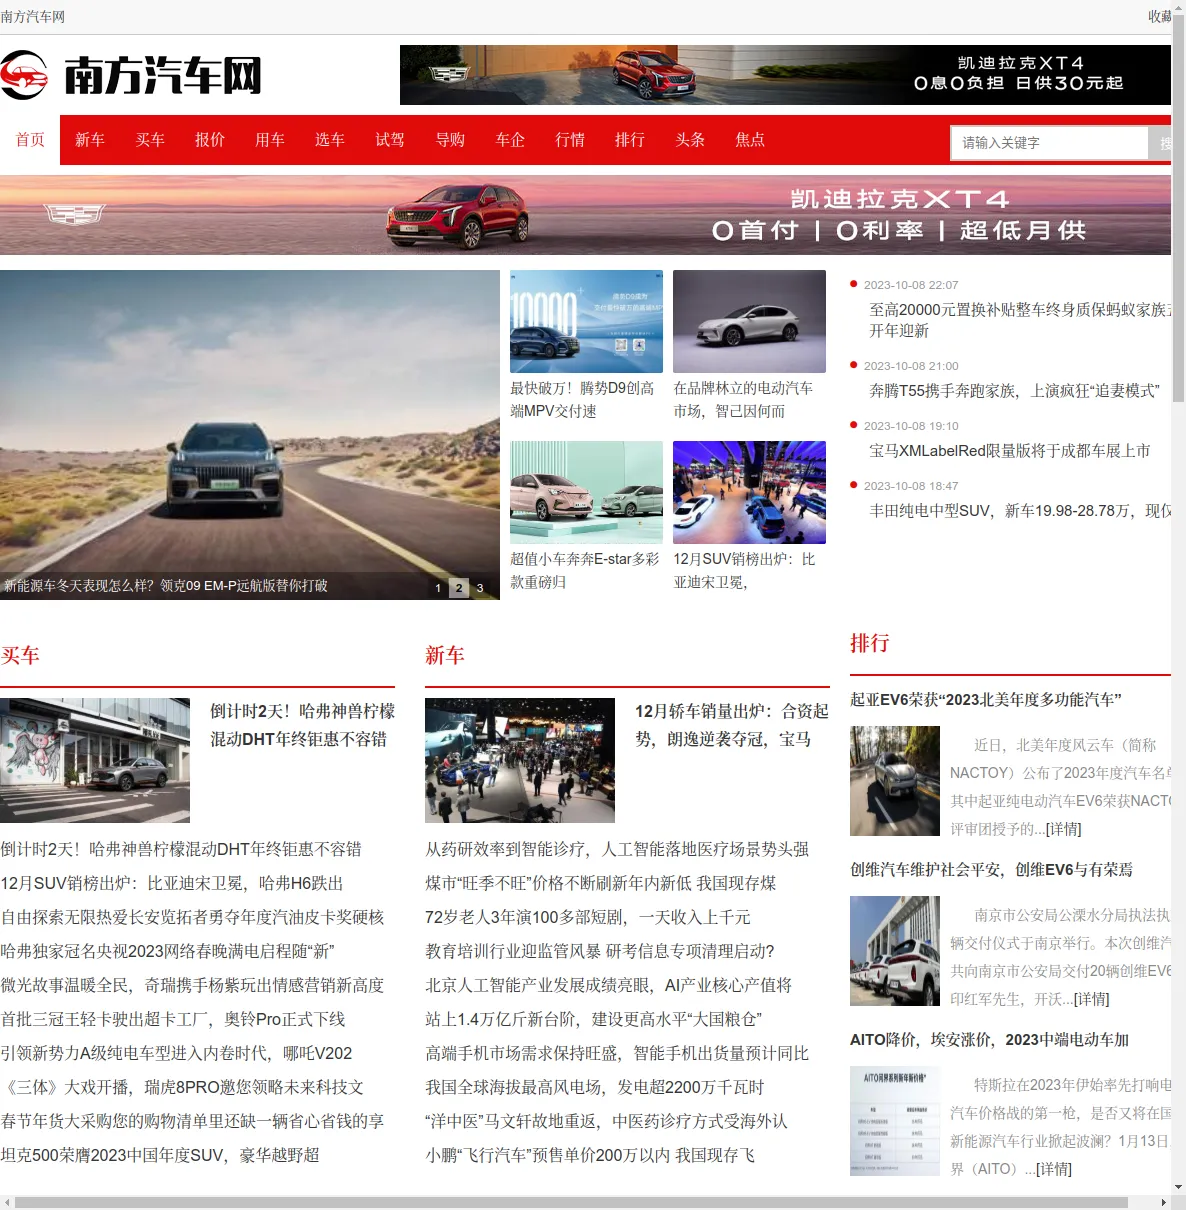1186x1210 pixels.
Task: Open the 焦点 nav item
Action: [750, 140]
